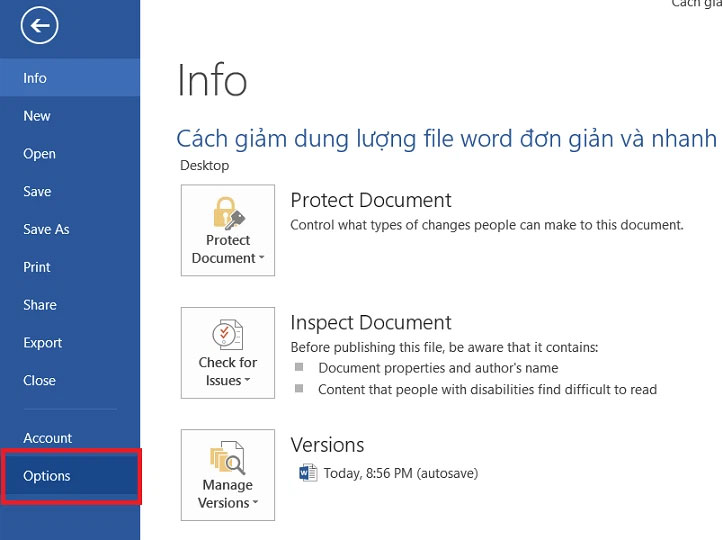The height and width of the screenshot is (540, 723).
Task: Open the New document page
Action: [x=37, y=116]
